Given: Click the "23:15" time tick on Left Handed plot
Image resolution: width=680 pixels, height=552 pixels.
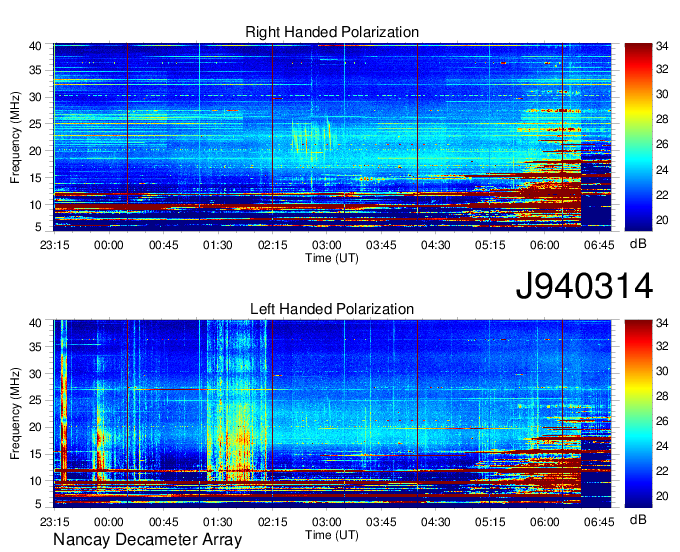Looking at the screenshot, I should point(54,522).
